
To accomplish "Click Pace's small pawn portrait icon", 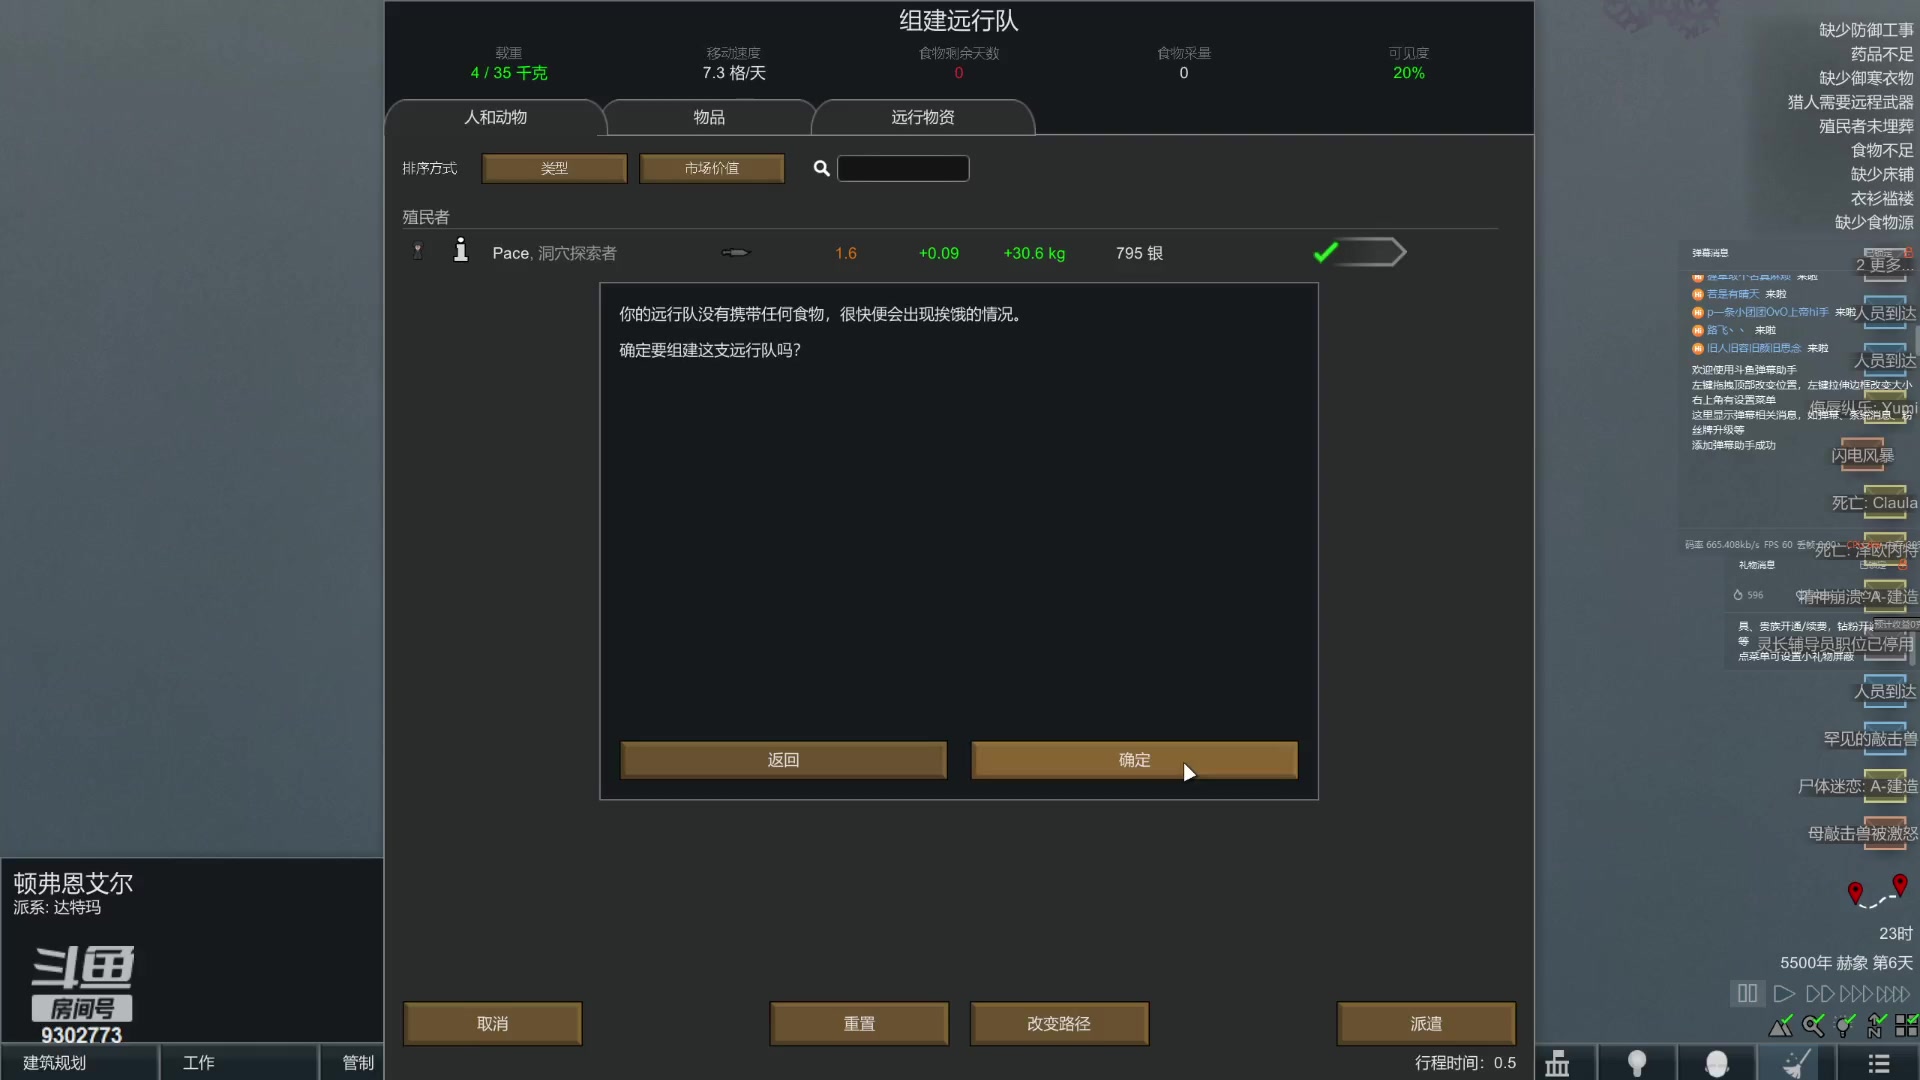I will tap(418, 252).
